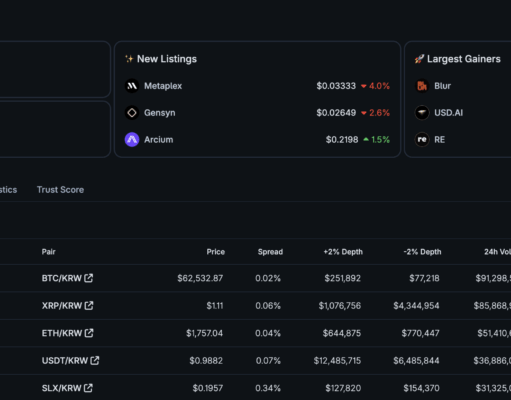Open the Arcium listing link
Image resolution: width=511 pixels, height=400 pixels.
pos(159,140)
